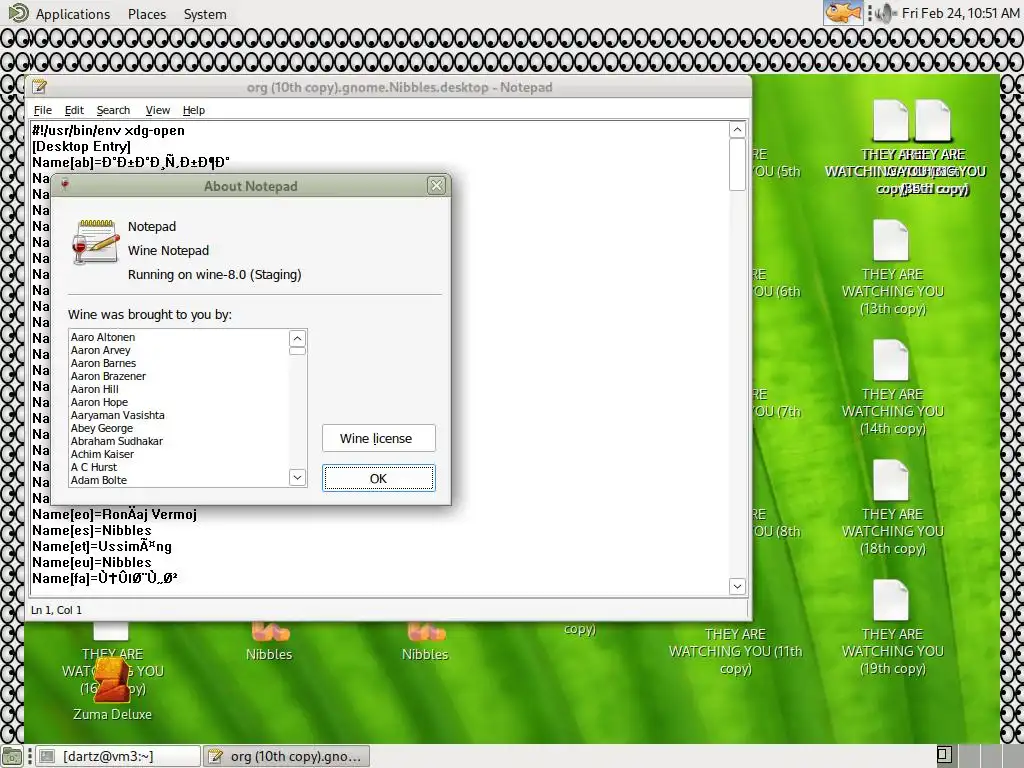Click the fish applet icon in panel
Image resolution: width=1024 pixels, height=768 pixels.
[x=842, y=13]
